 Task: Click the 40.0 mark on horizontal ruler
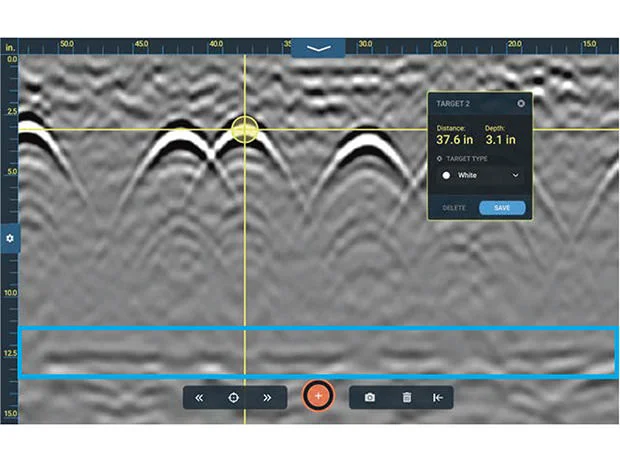click(216, 45)
